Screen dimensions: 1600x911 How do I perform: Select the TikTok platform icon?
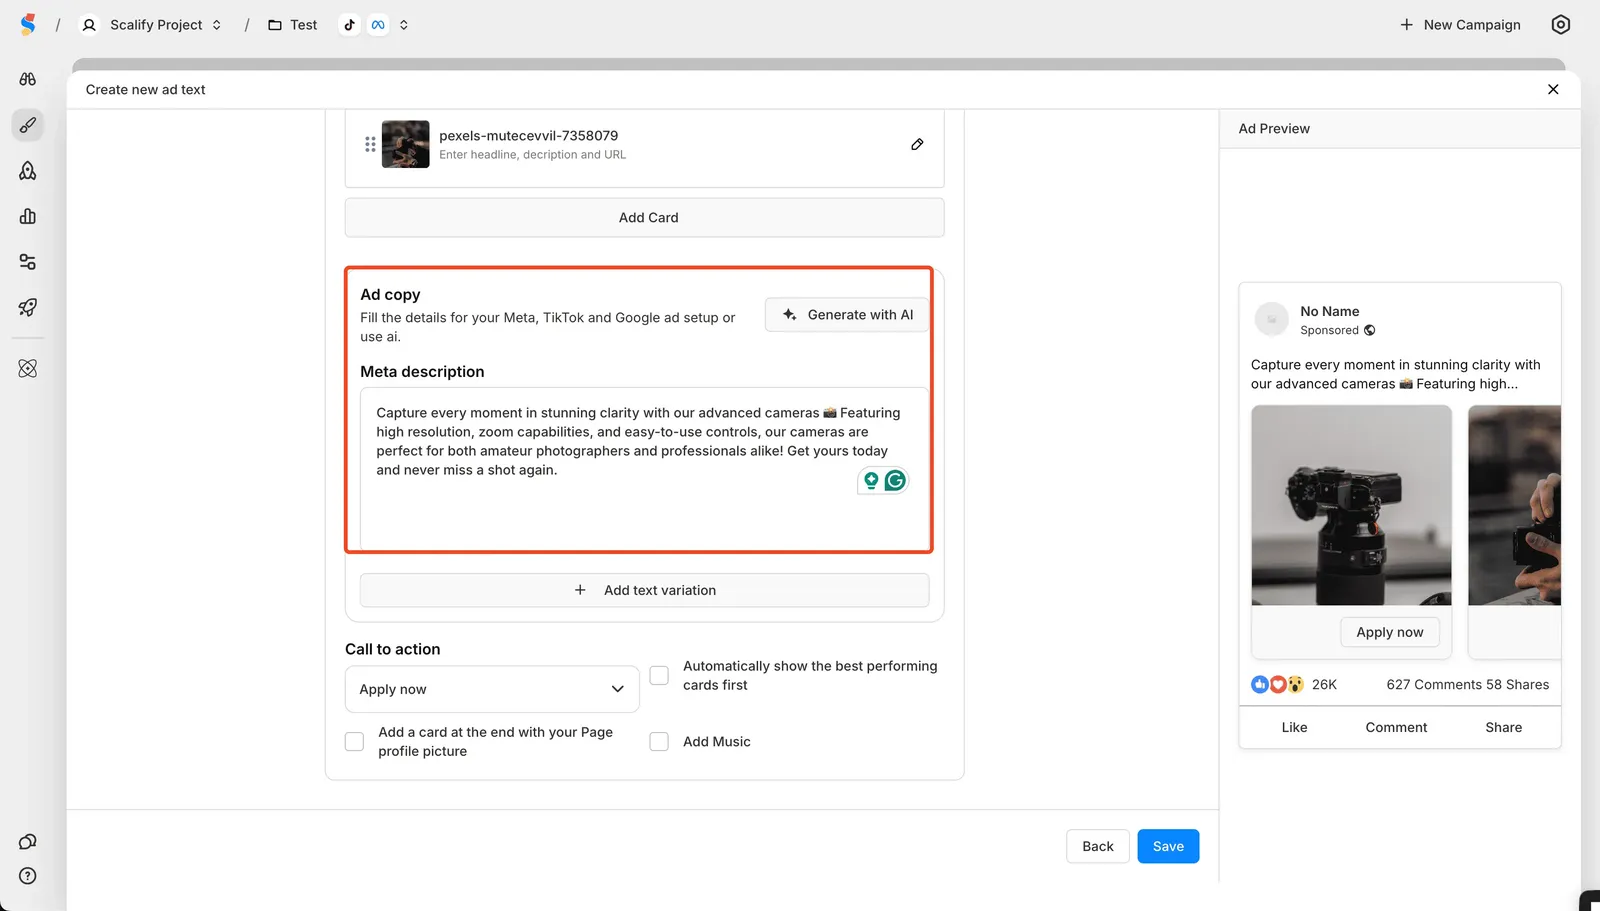349,24
